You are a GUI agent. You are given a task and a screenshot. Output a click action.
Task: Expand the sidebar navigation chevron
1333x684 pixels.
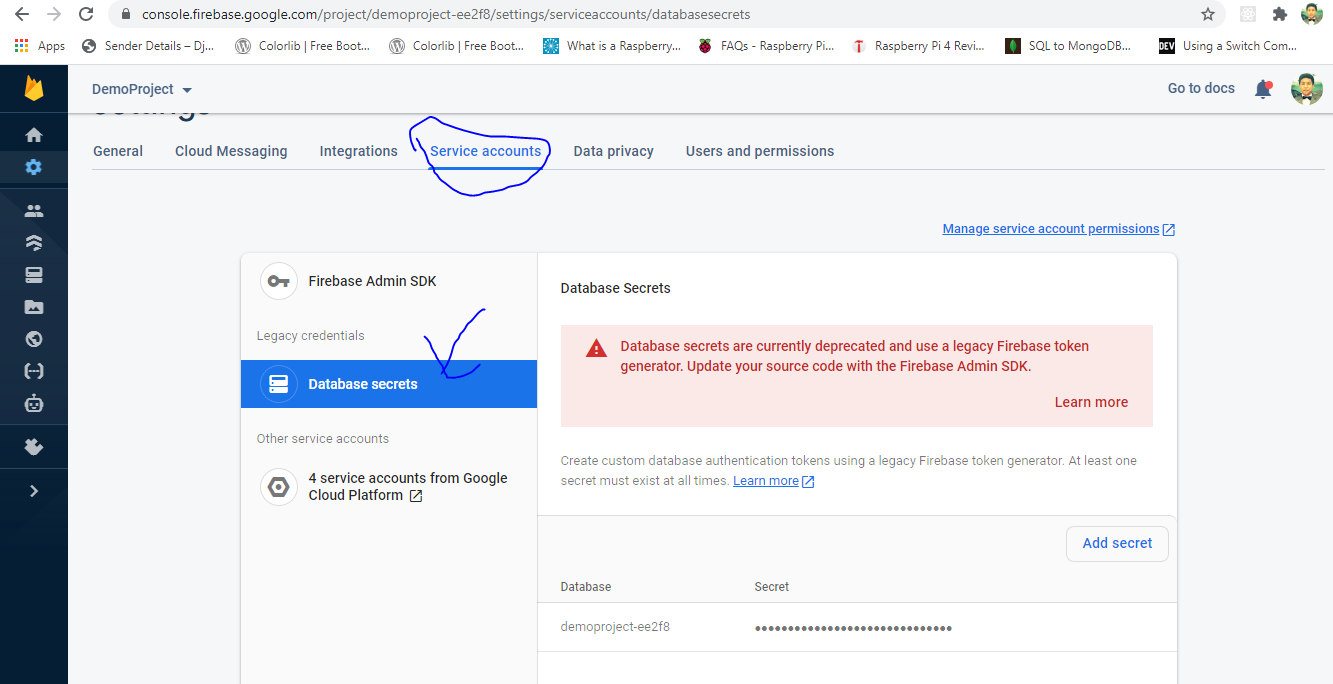(34, 491)
